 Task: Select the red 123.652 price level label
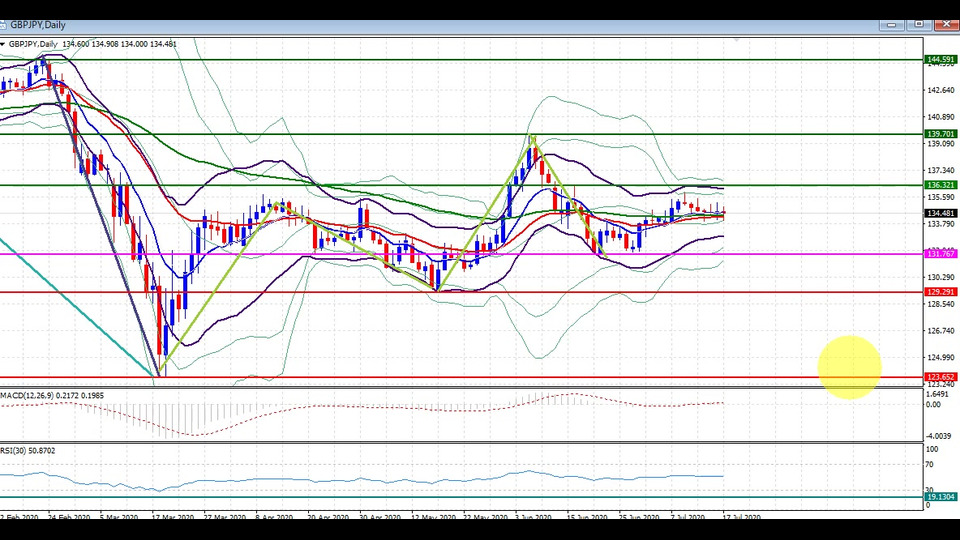click(940, 377)
